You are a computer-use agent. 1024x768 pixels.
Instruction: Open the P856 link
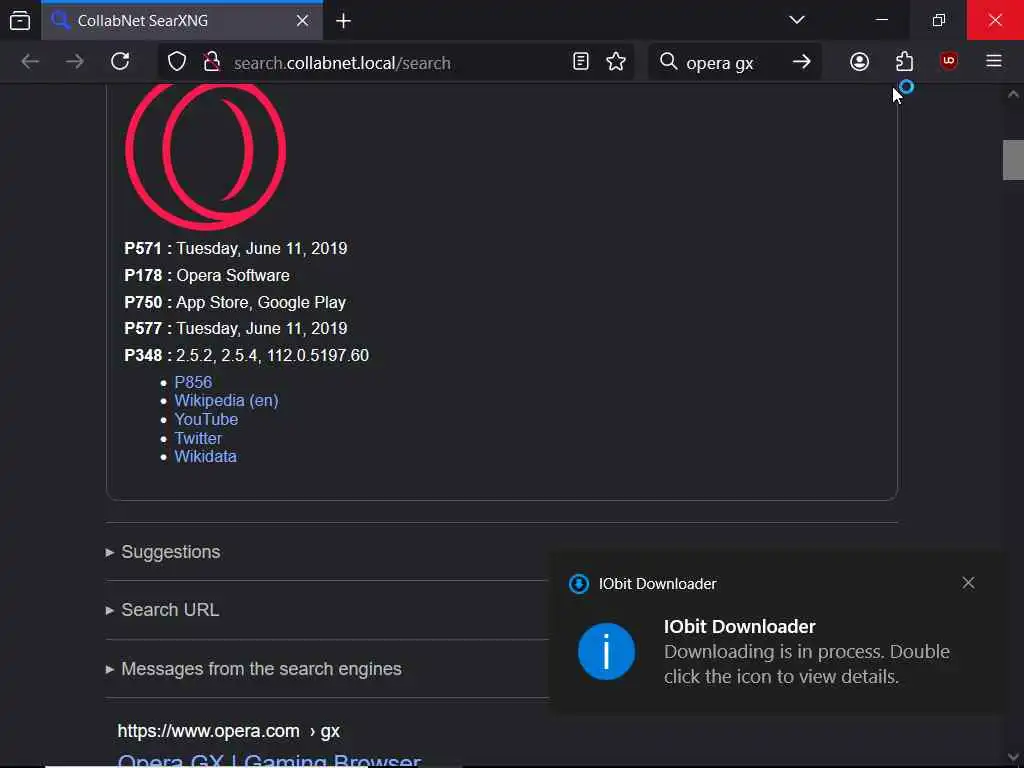pyautogui.click(x=193, y=382)
